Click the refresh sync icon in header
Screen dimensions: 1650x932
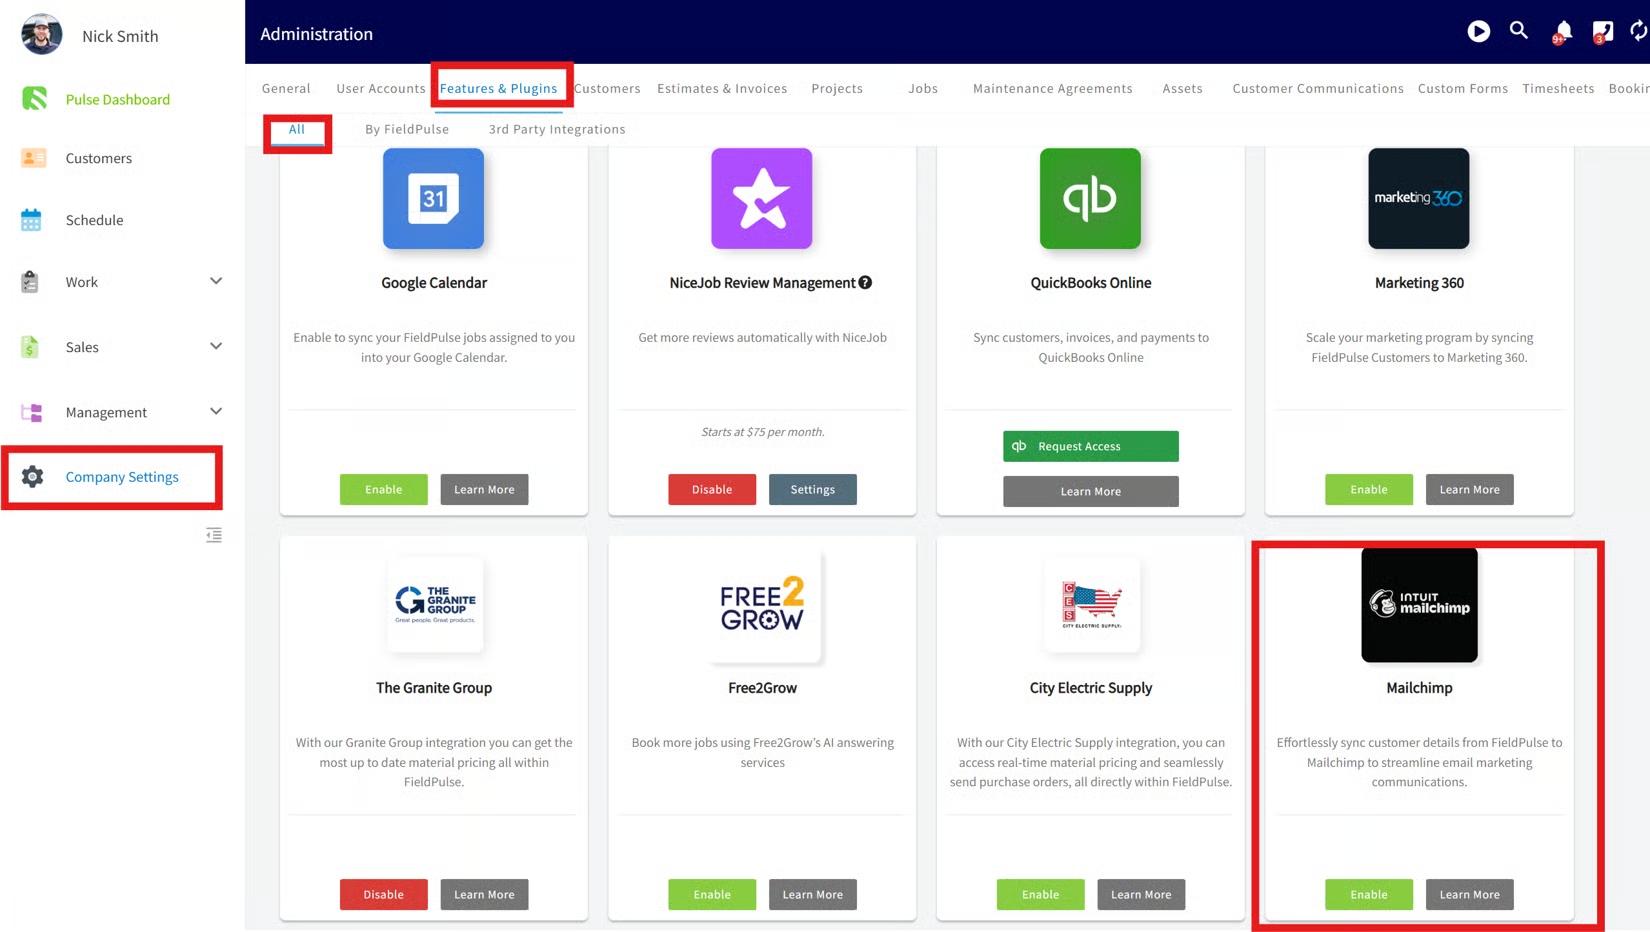coord(1639,32)
